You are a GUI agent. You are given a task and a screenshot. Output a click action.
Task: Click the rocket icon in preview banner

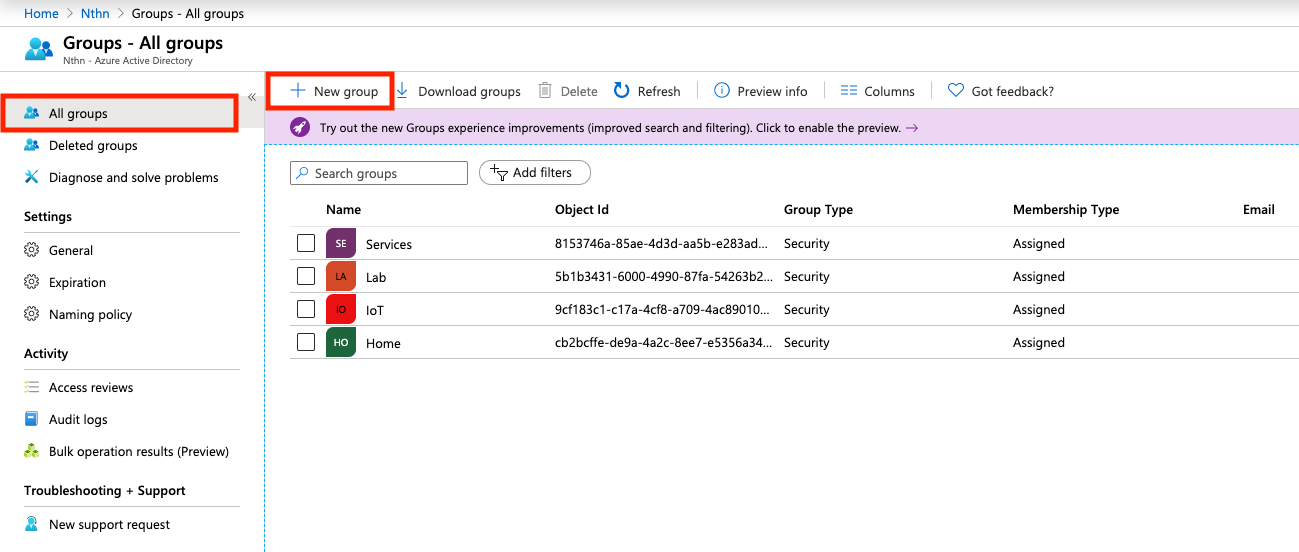pos(300,128)
